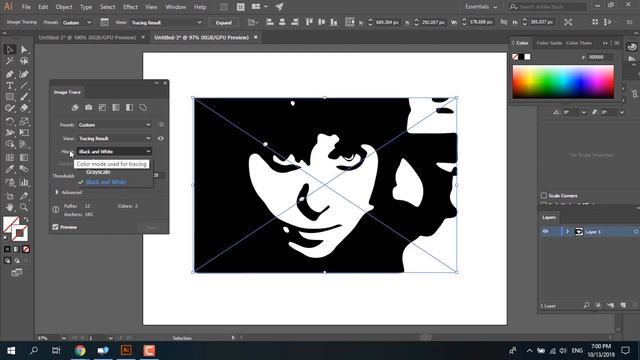Open the Essentials workspace switcher

click(x=481, y=7)
